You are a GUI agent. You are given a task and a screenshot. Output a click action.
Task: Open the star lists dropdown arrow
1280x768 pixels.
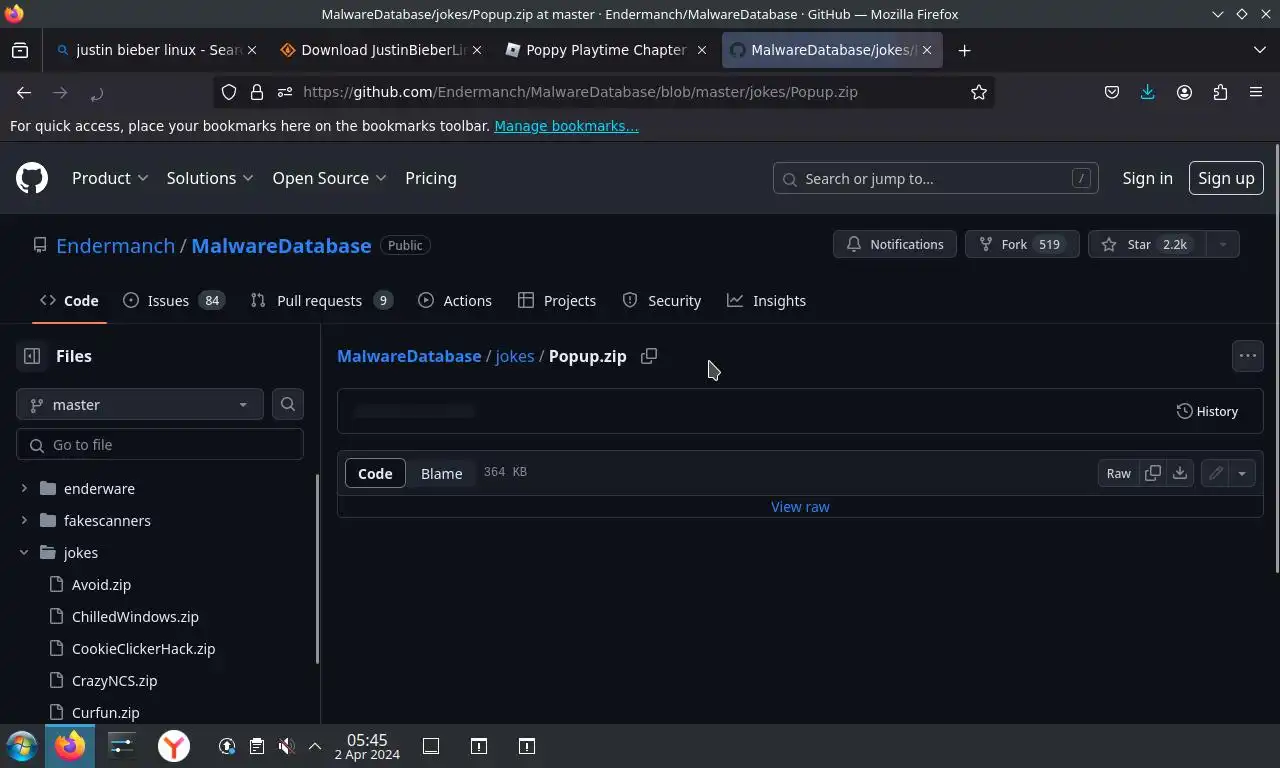1222,244
